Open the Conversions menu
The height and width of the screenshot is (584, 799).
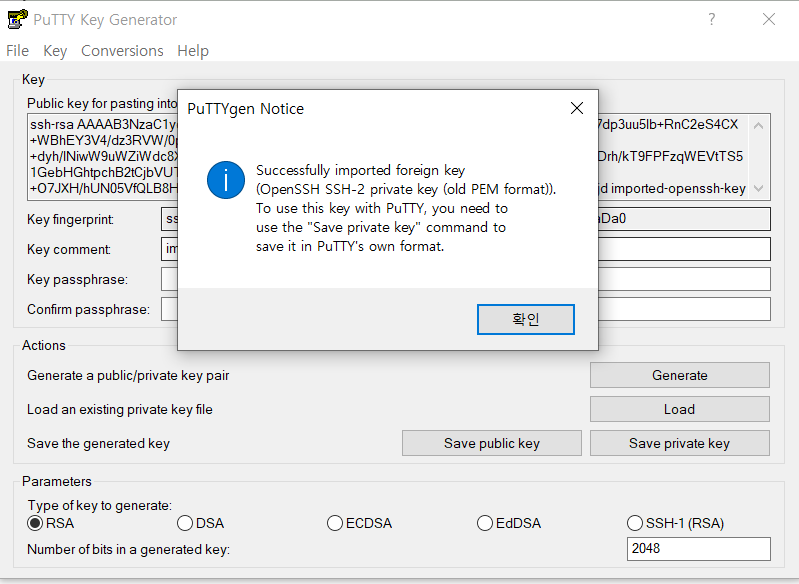click(x=122, y=51)
